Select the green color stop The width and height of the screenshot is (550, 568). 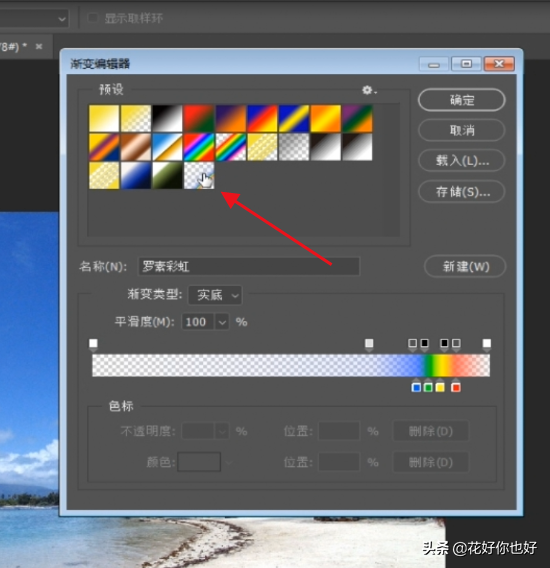(x=428, y=387)
